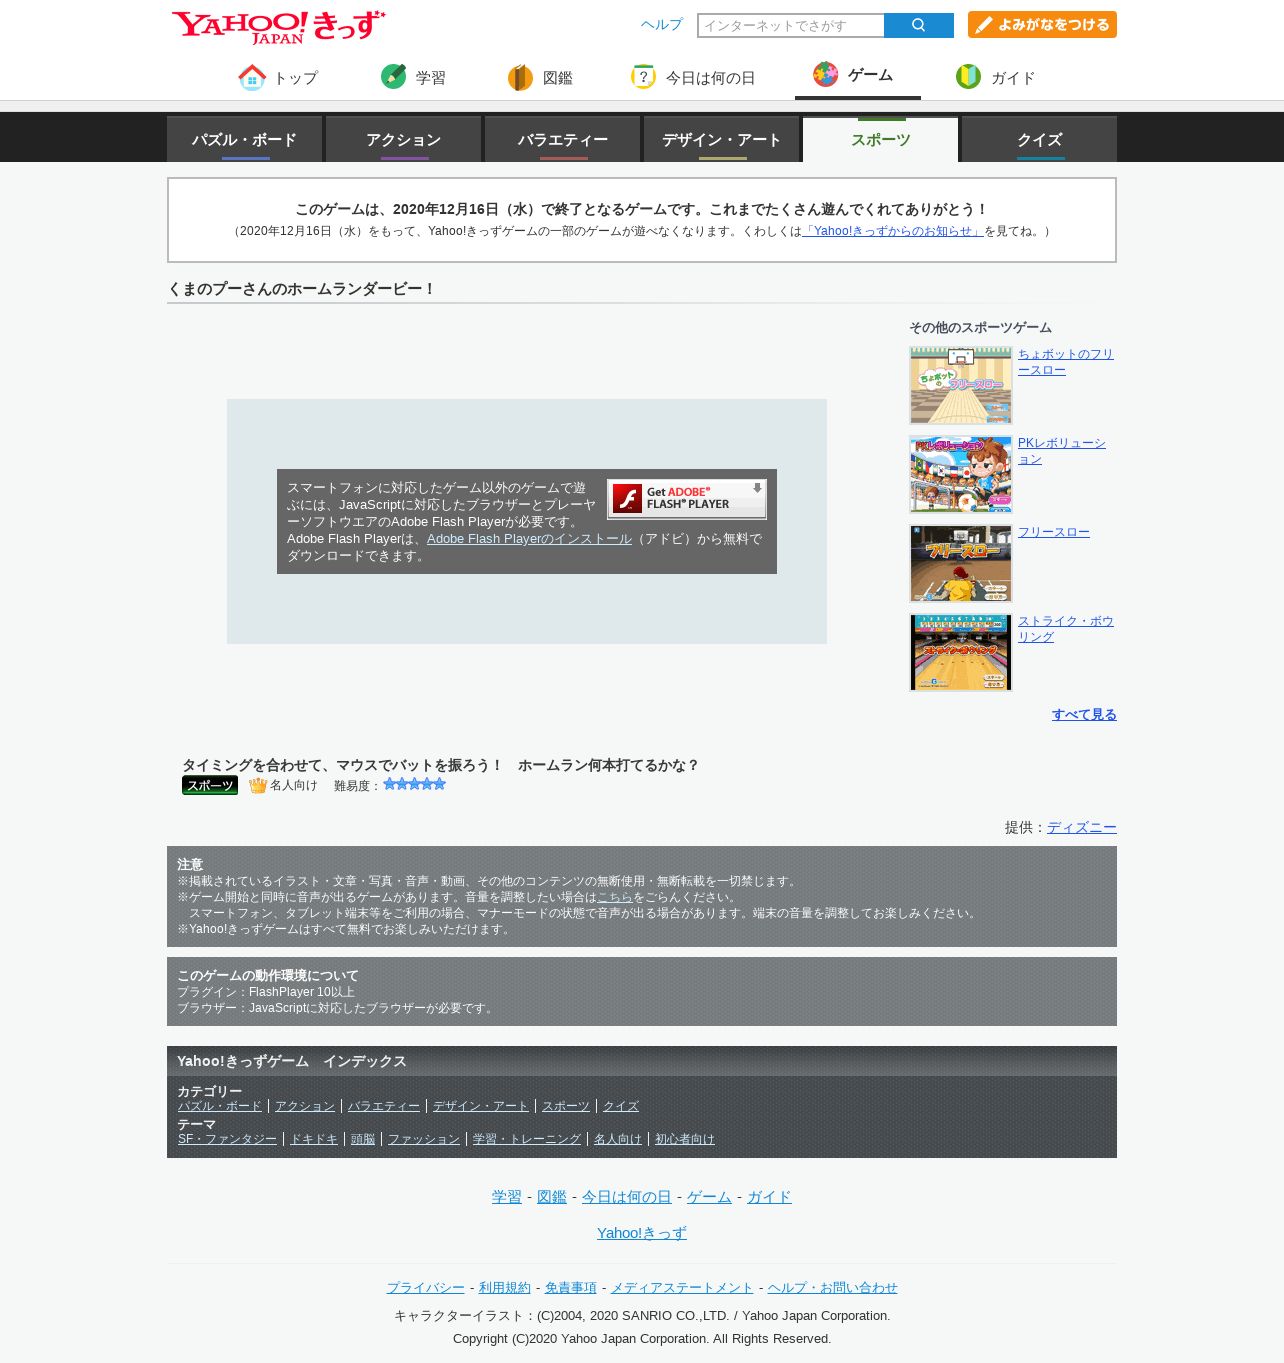Click the スポーツ category badge below game
Viewport: 1284px width, 1363px height.
click(x=210, y=785)
